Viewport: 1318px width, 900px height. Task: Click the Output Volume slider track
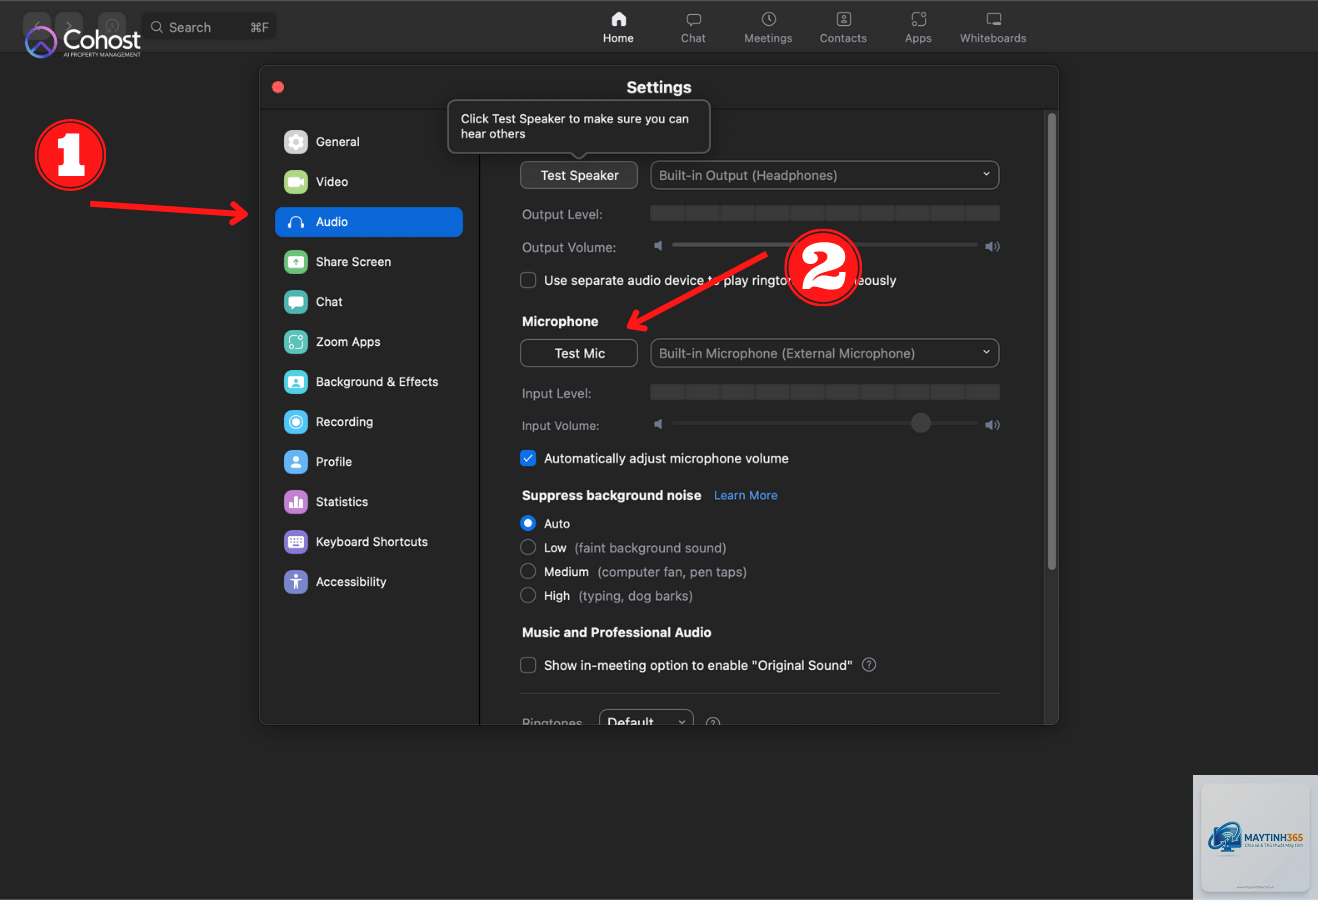(825, 245)
